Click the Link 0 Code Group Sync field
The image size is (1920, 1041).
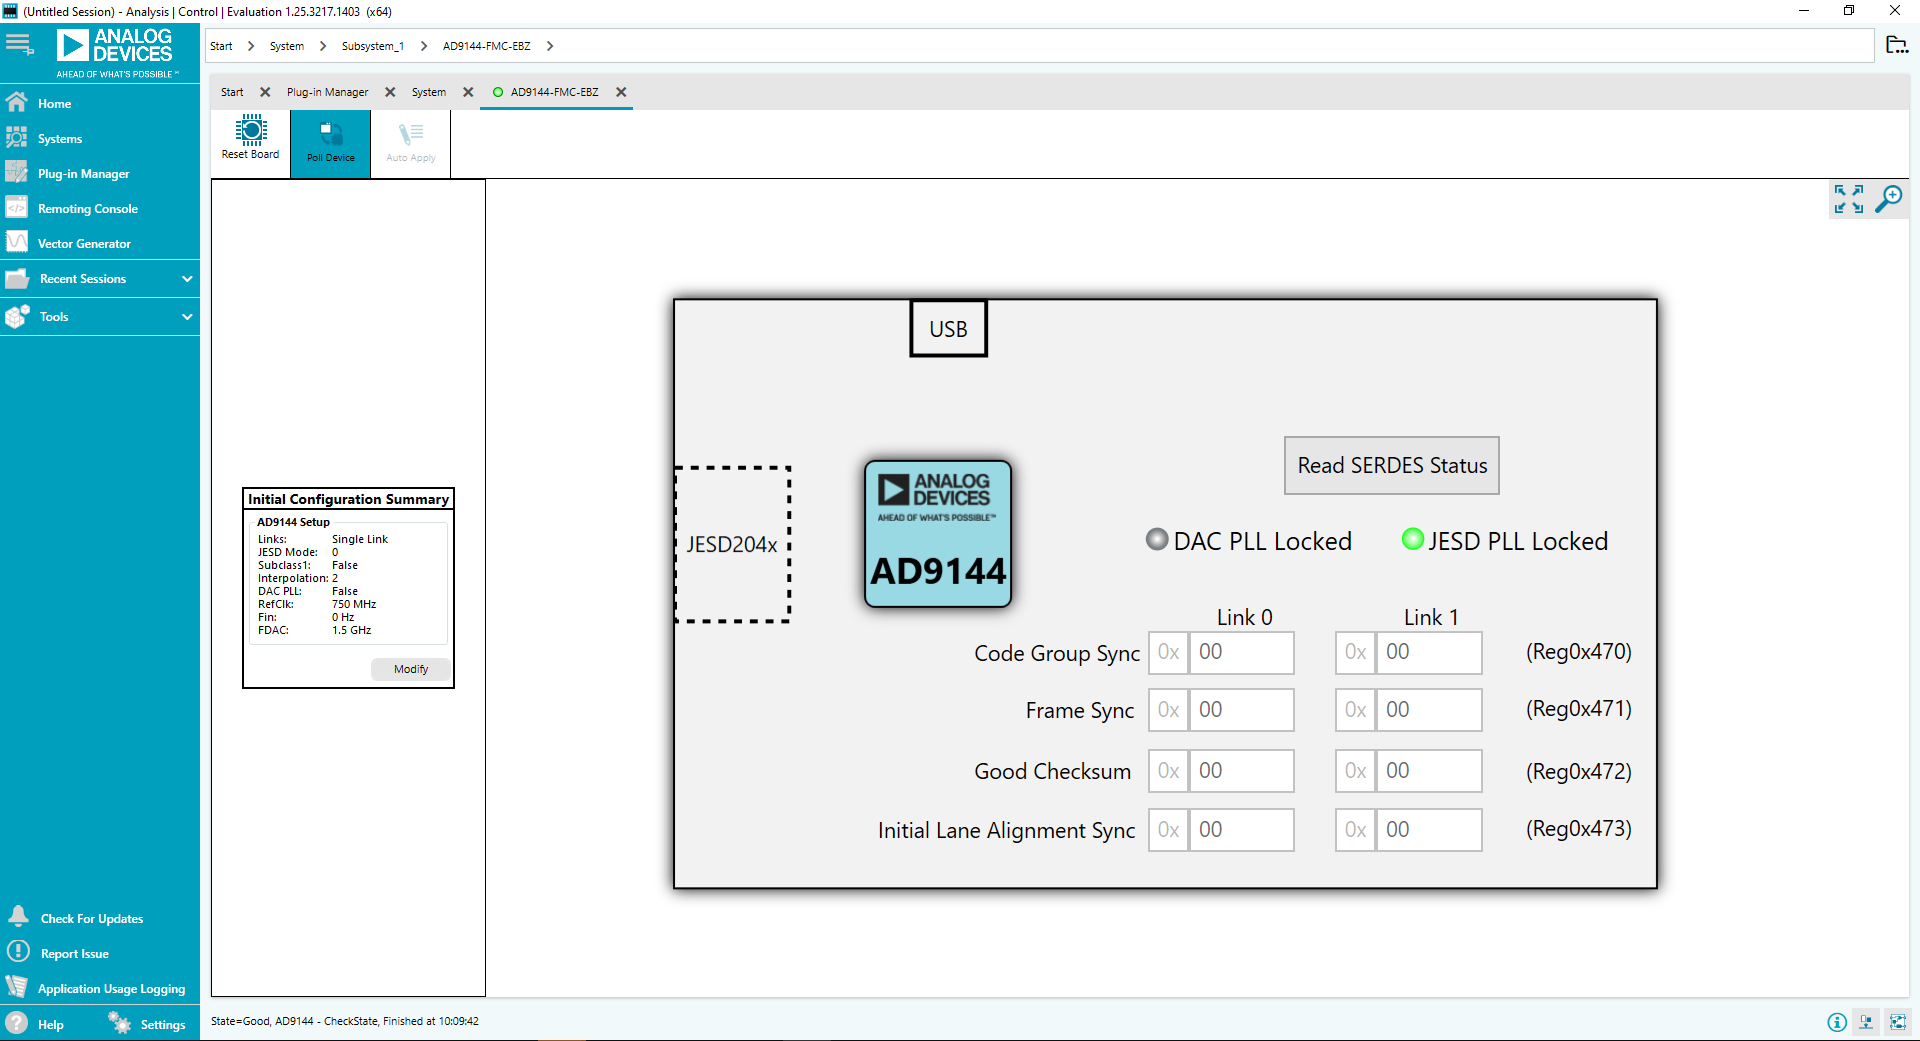click(x=1240, y=653)
